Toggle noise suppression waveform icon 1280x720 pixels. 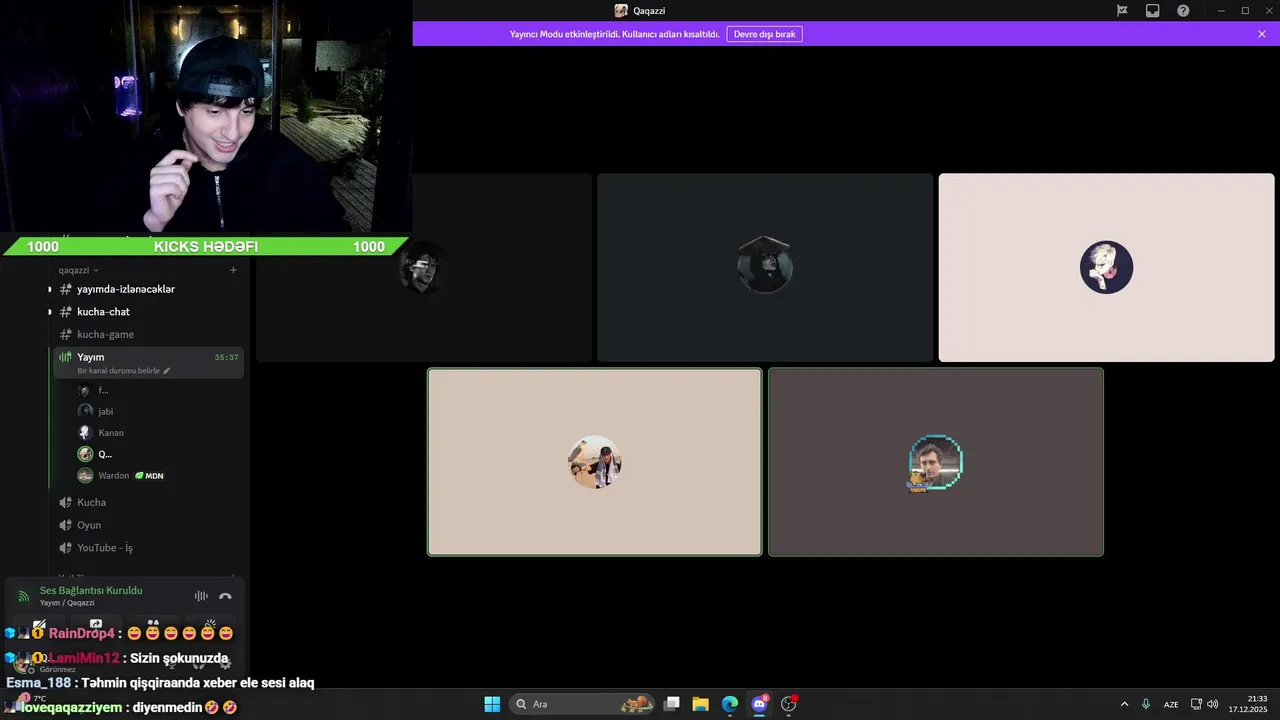201,596
